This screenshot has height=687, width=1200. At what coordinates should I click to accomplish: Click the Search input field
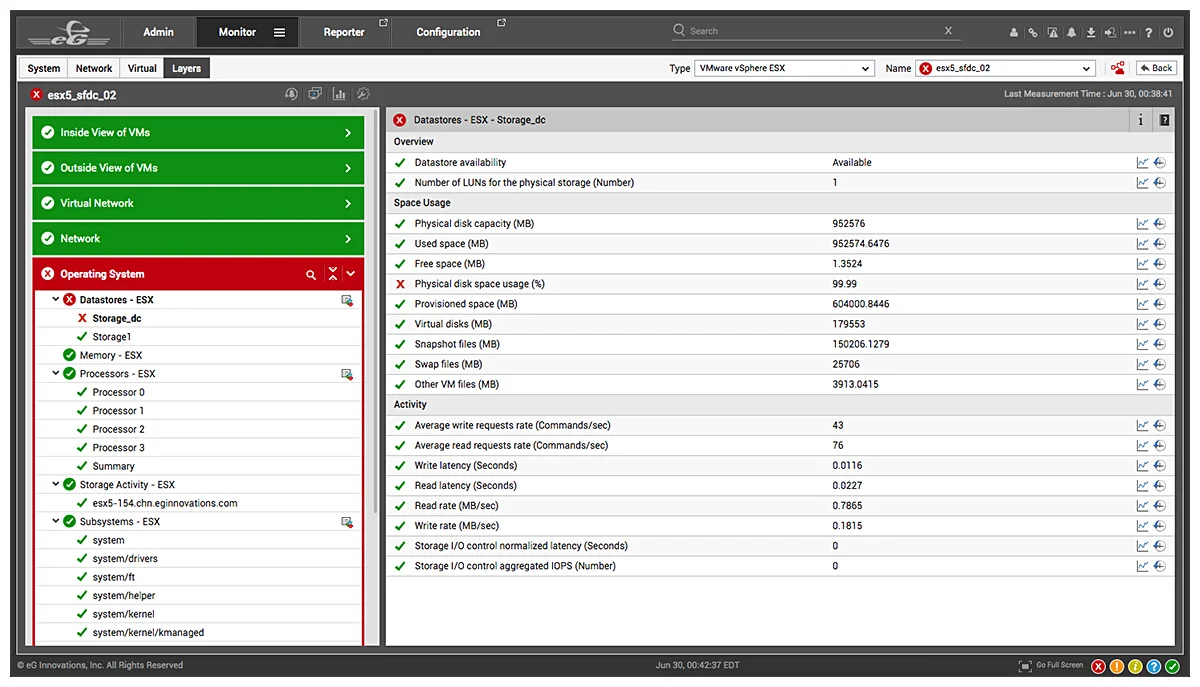pyautogui.click(x=814, y=31)
